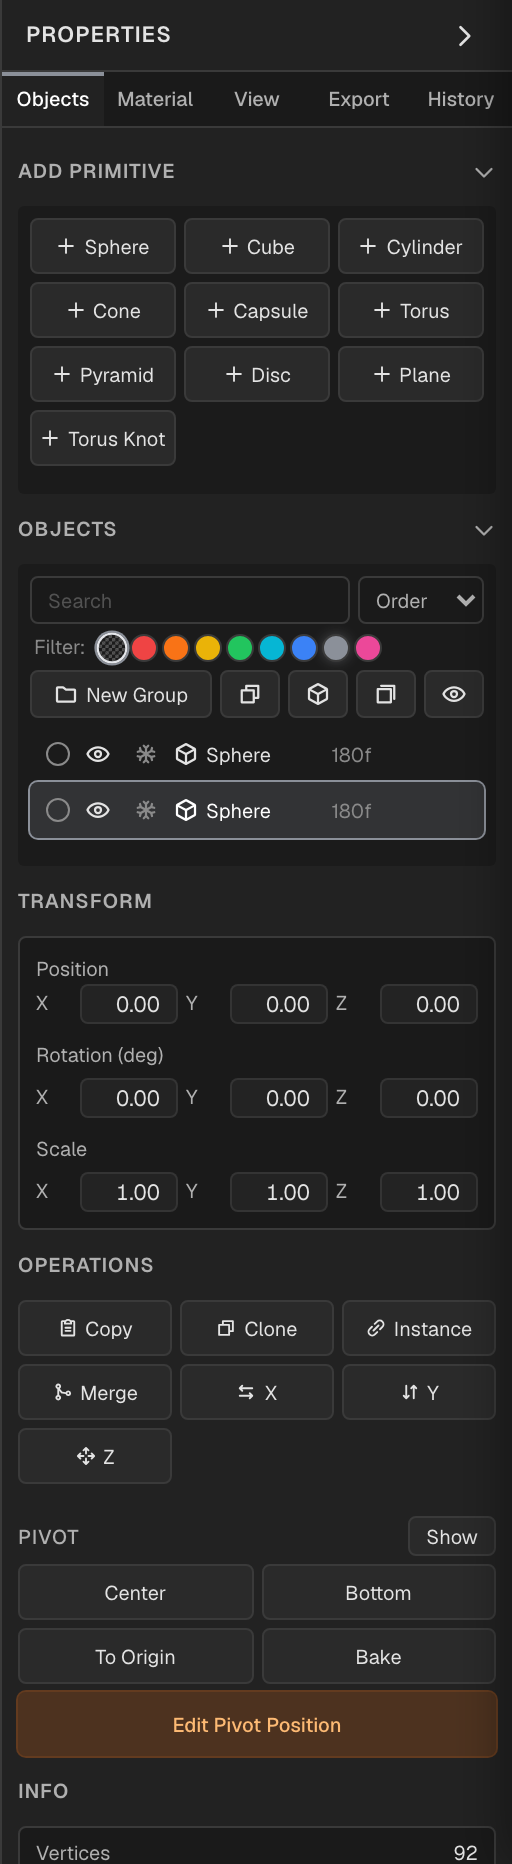512x1864 pixels.
Task: Filter objects by the gray swatch
Action: coord(336,648)
